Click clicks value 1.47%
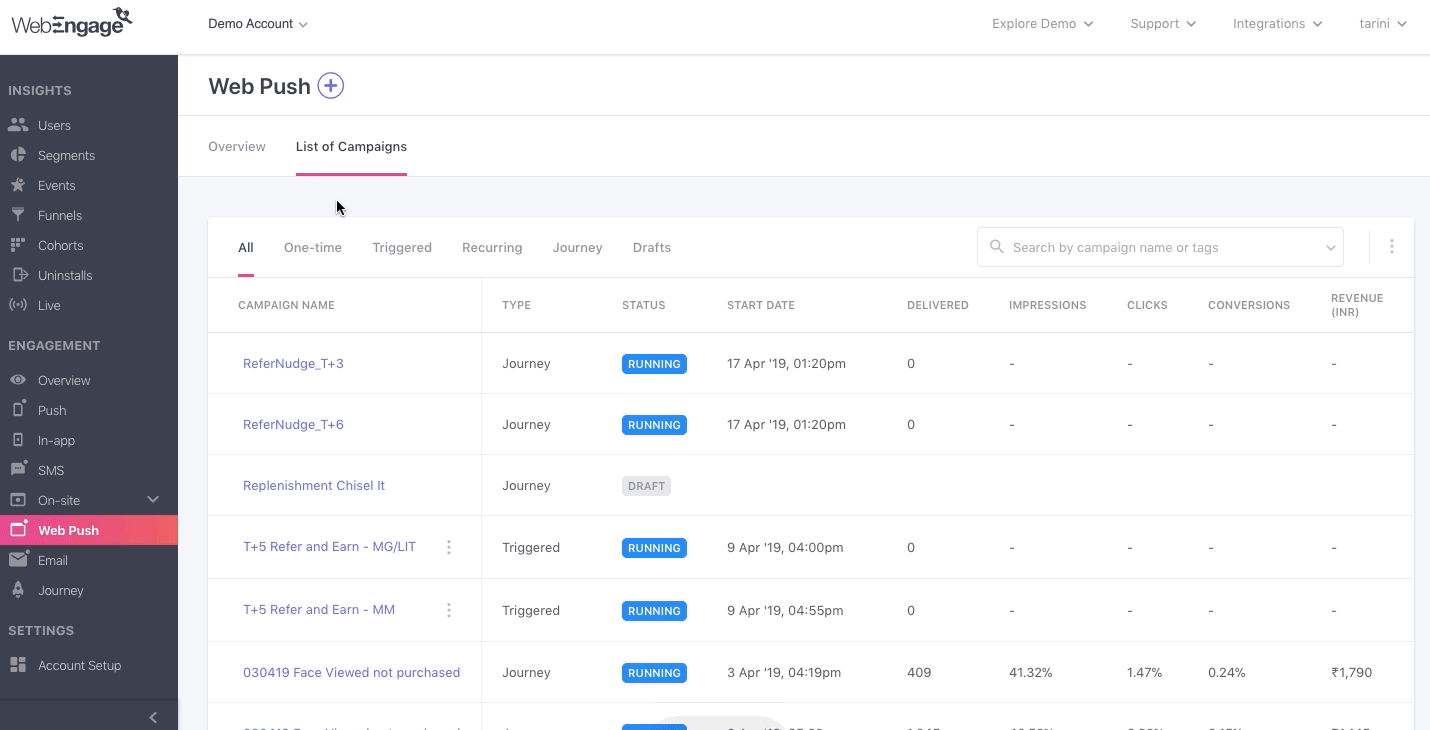This screenshot has width=1430, height=730. coord(1145,673)
